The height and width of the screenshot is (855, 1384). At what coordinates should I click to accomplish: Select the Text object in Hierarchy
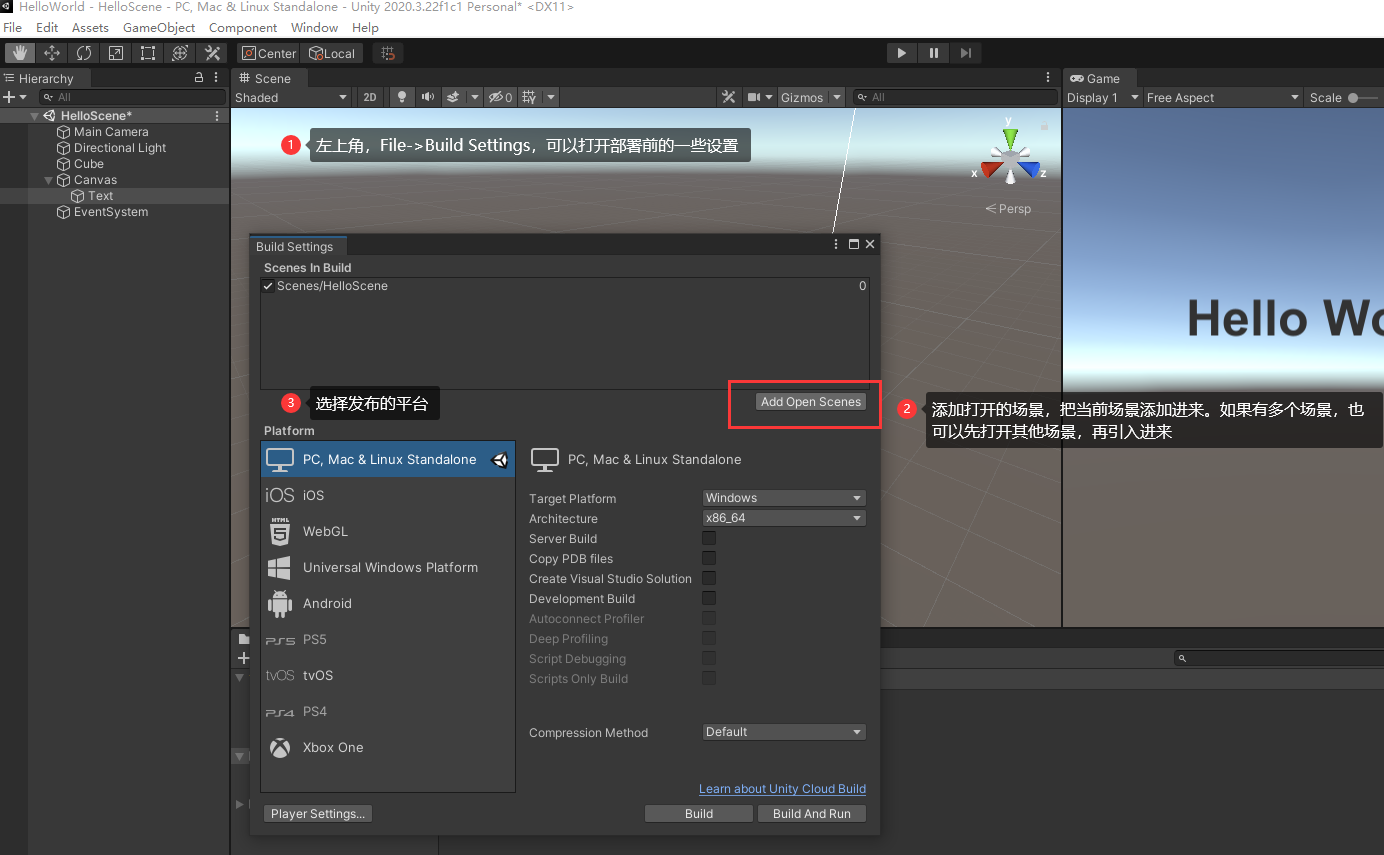click(100, 196)
